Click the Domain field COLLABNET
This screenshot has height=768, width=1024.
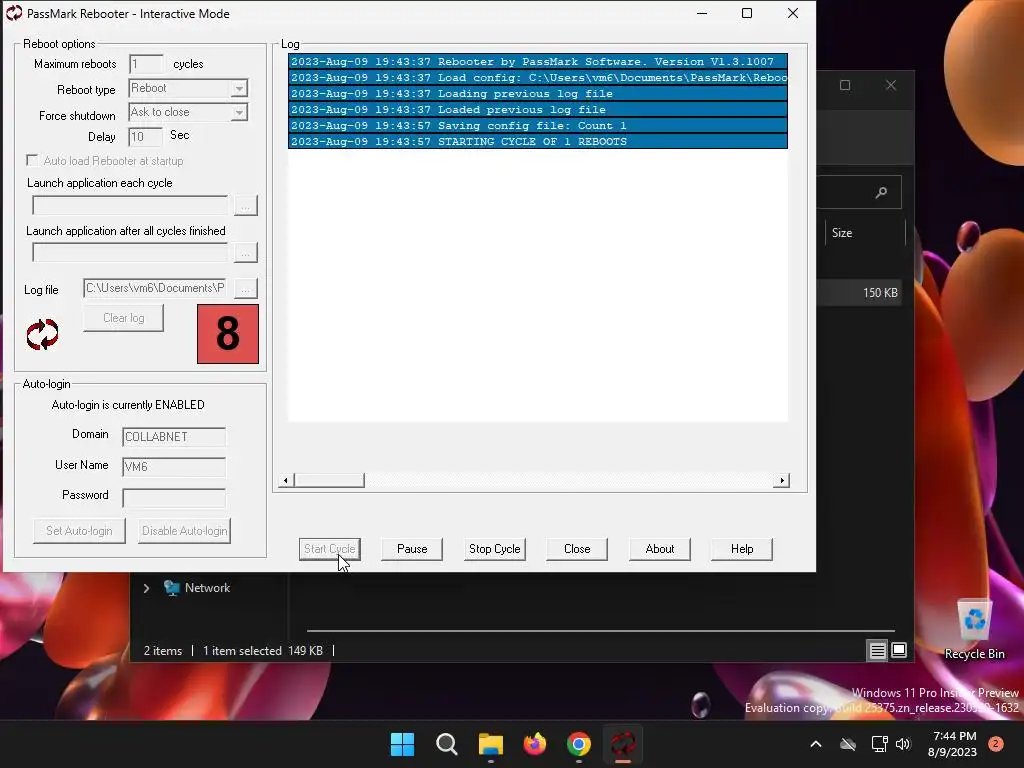tap(174, 437)
